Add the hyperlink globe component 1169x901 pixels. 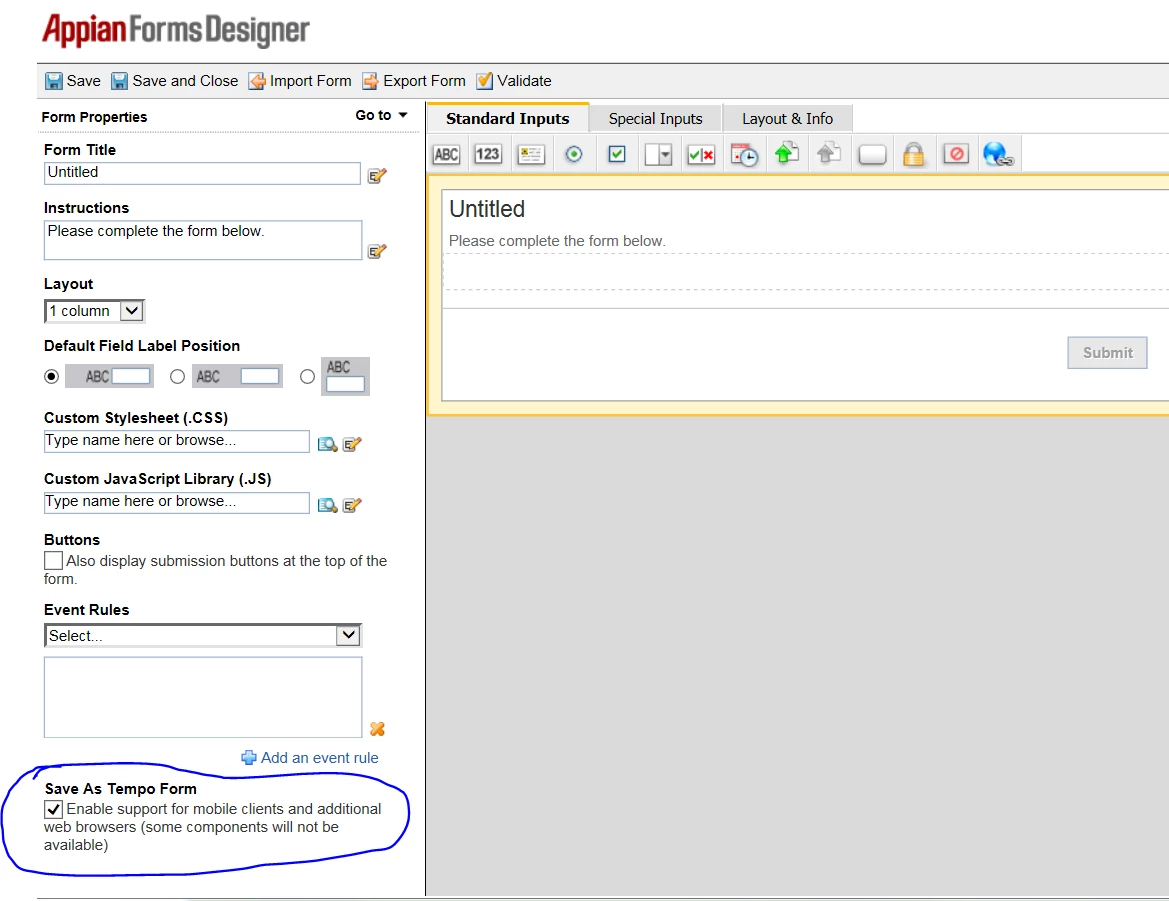pos(998,154)
